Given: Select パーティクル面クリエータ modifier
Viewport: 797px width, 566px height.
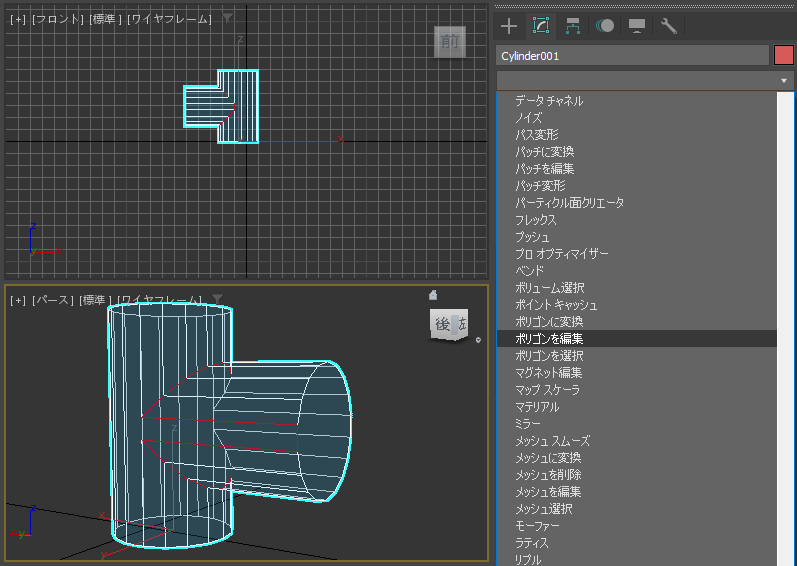Looking at the screenshot, I should (637, 203).
